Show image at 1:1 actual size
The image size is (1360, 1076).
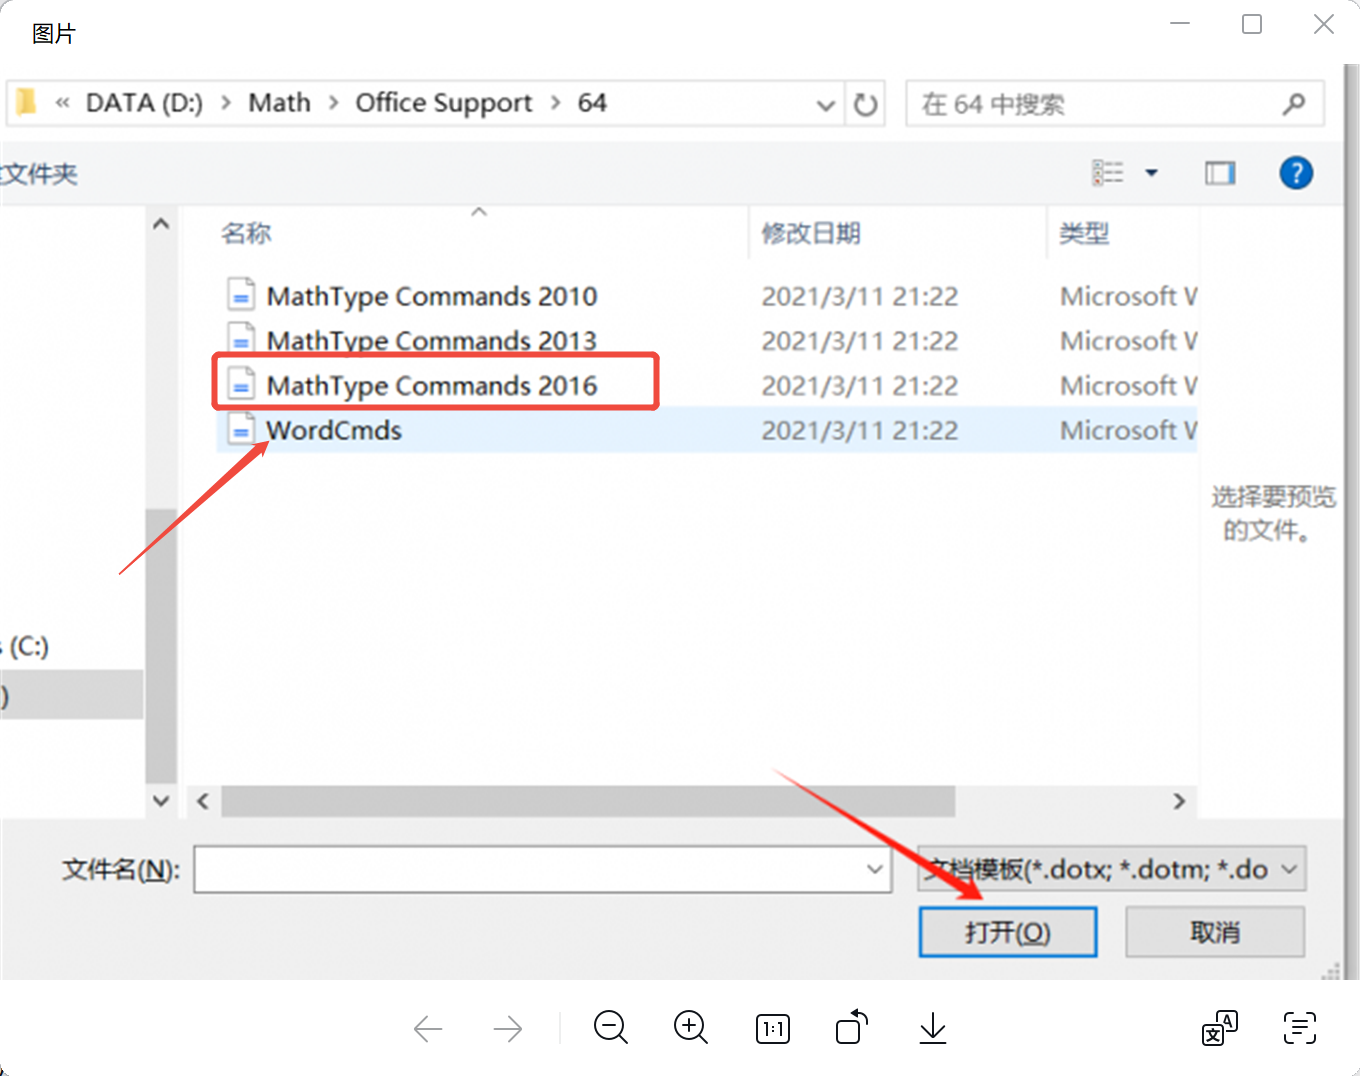click(x=773, y=1028)
